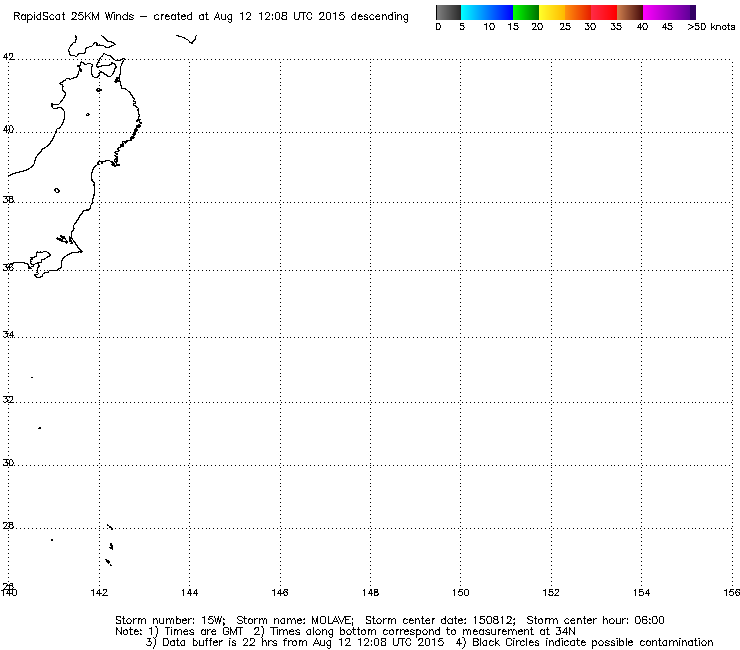The height and width of the screenshot is (650, 740).
Task: Click longitude label 152
Action: (551, 592)
